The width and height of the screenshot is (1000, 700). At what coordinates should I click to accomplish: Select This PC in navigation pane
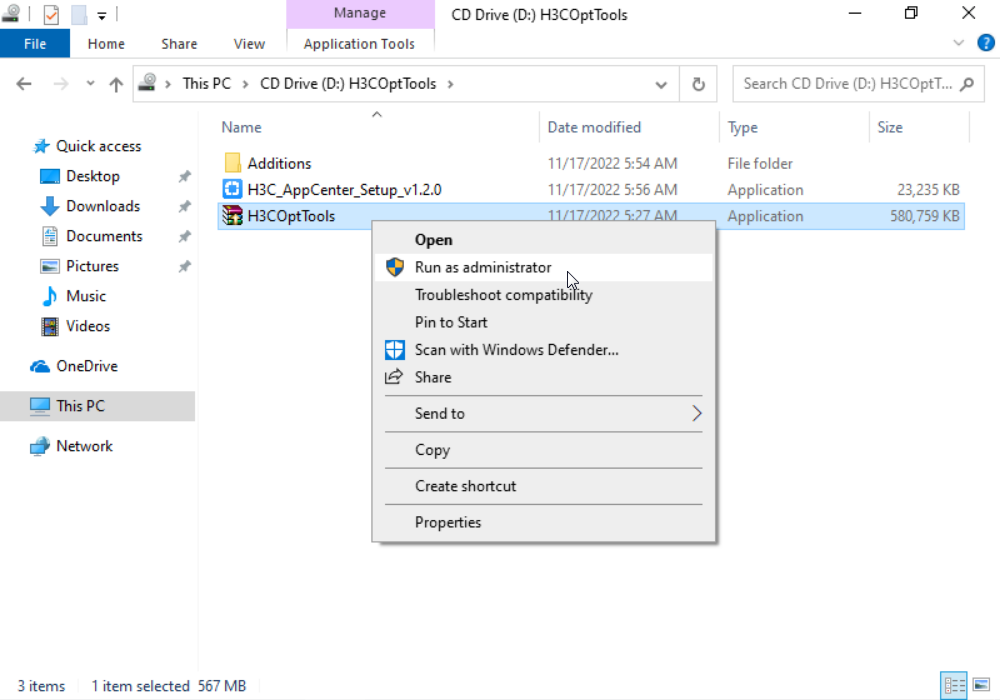[98, 406]
